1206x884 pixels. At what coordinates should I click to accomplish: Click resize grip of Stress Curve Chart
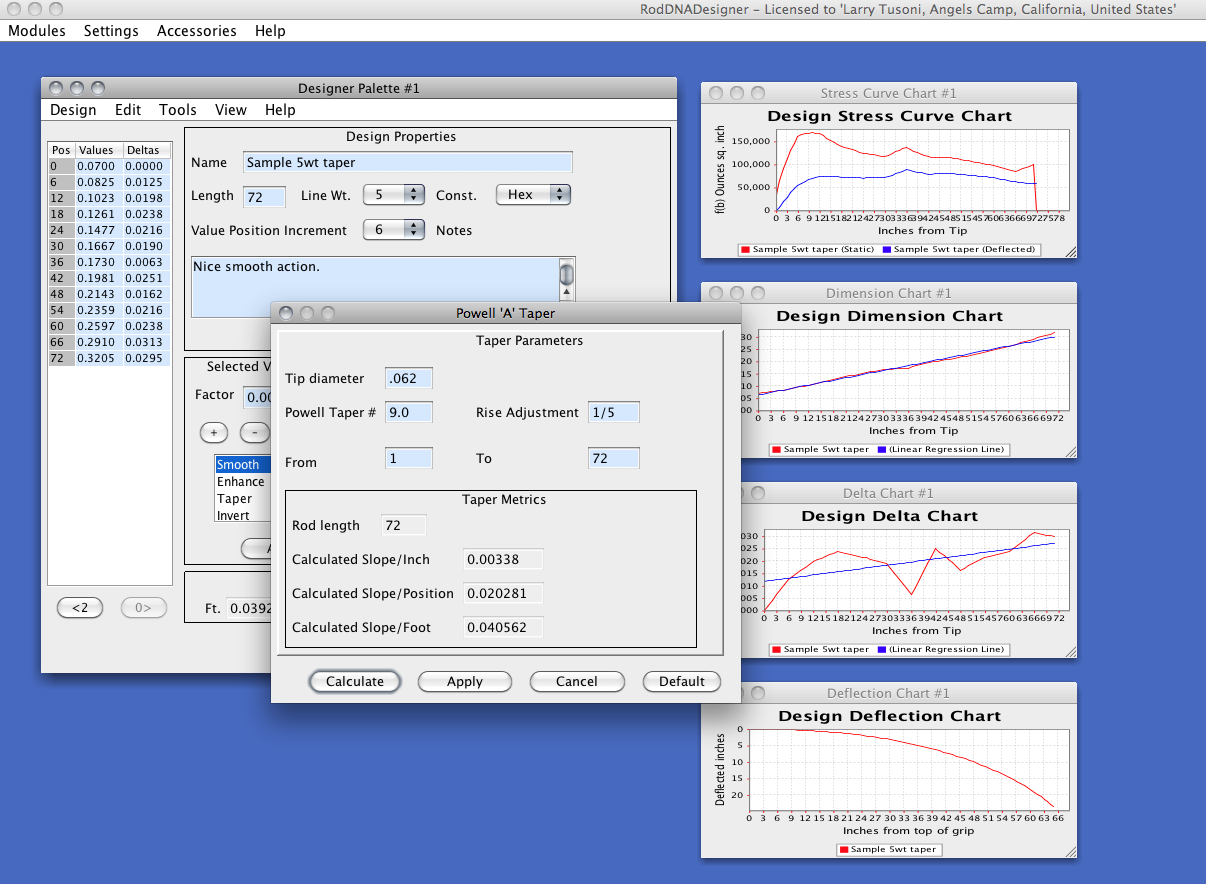coord(1070,252)
